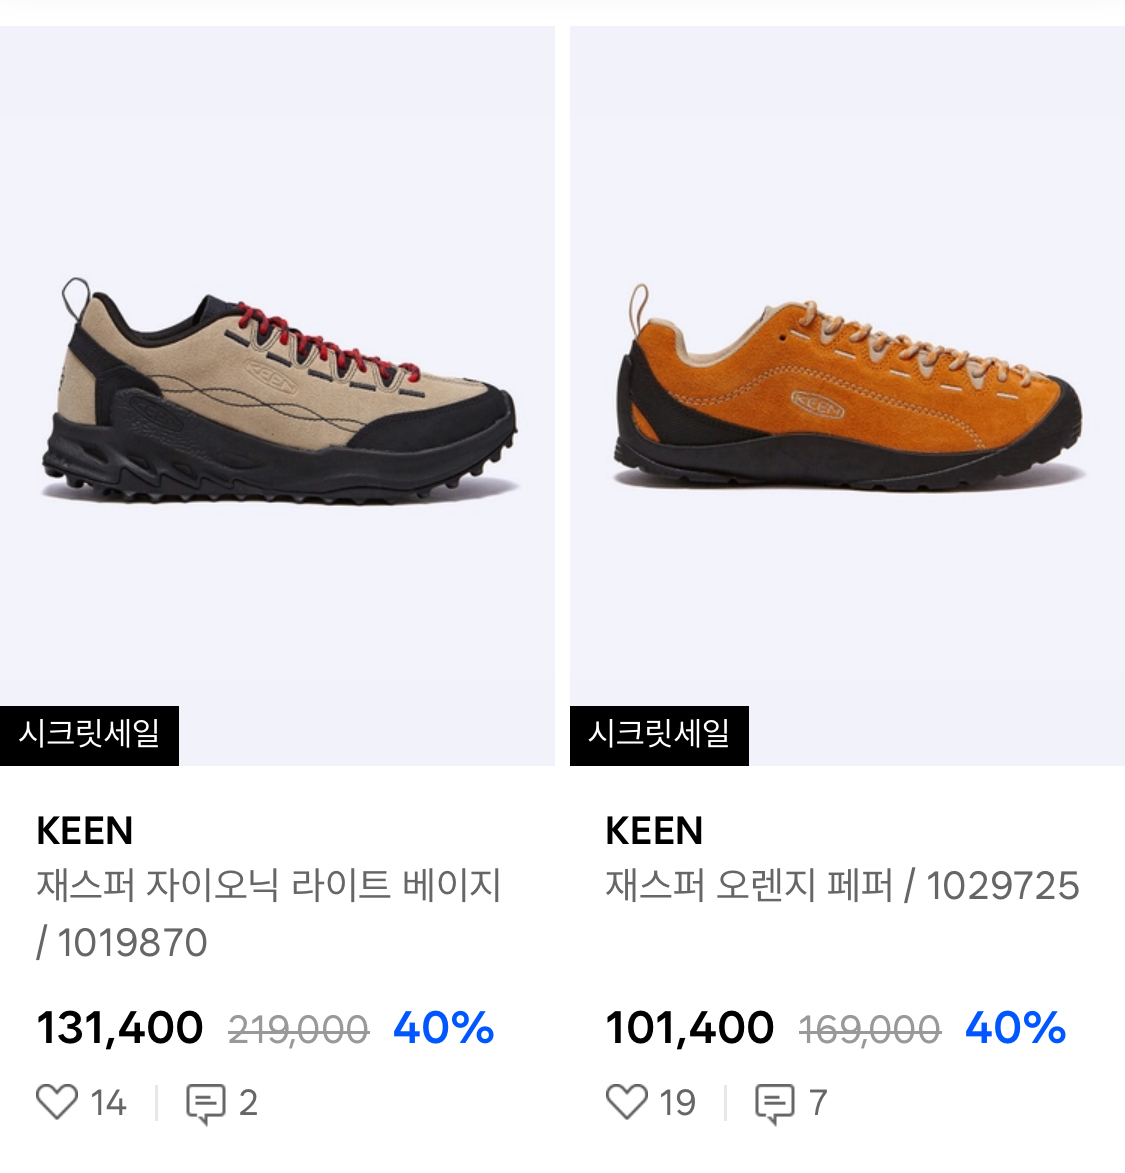The height and width of the screenshot is (1173, 1125).
Task: Like the Jasper Orange Pepper shoe with heart icon
Action: 627,1102
